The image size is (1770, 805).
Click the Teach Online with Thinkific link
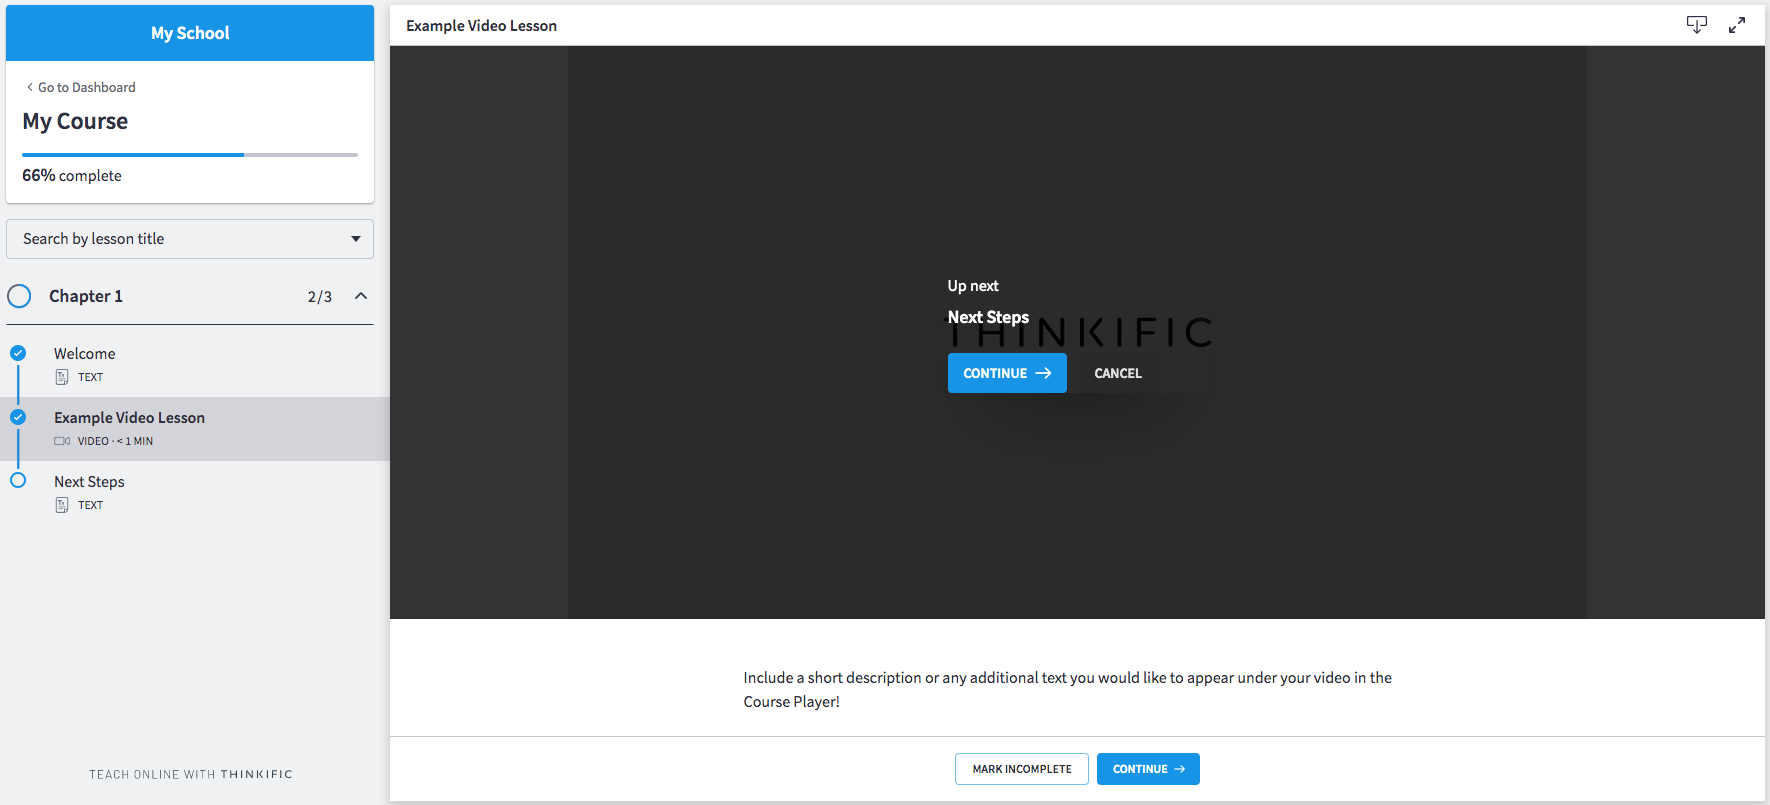(x=191, y=774)
